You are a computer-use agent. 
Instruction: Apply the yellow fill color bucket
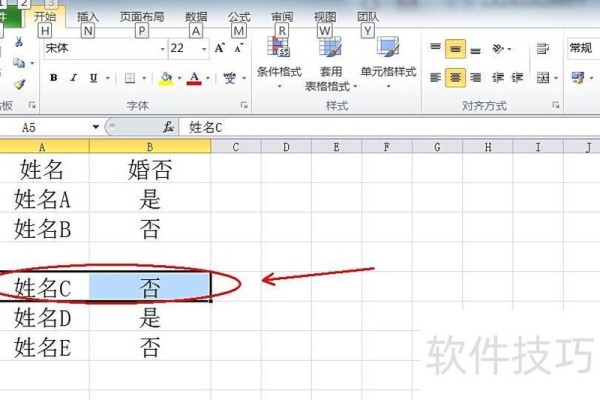tap(166, 78)
